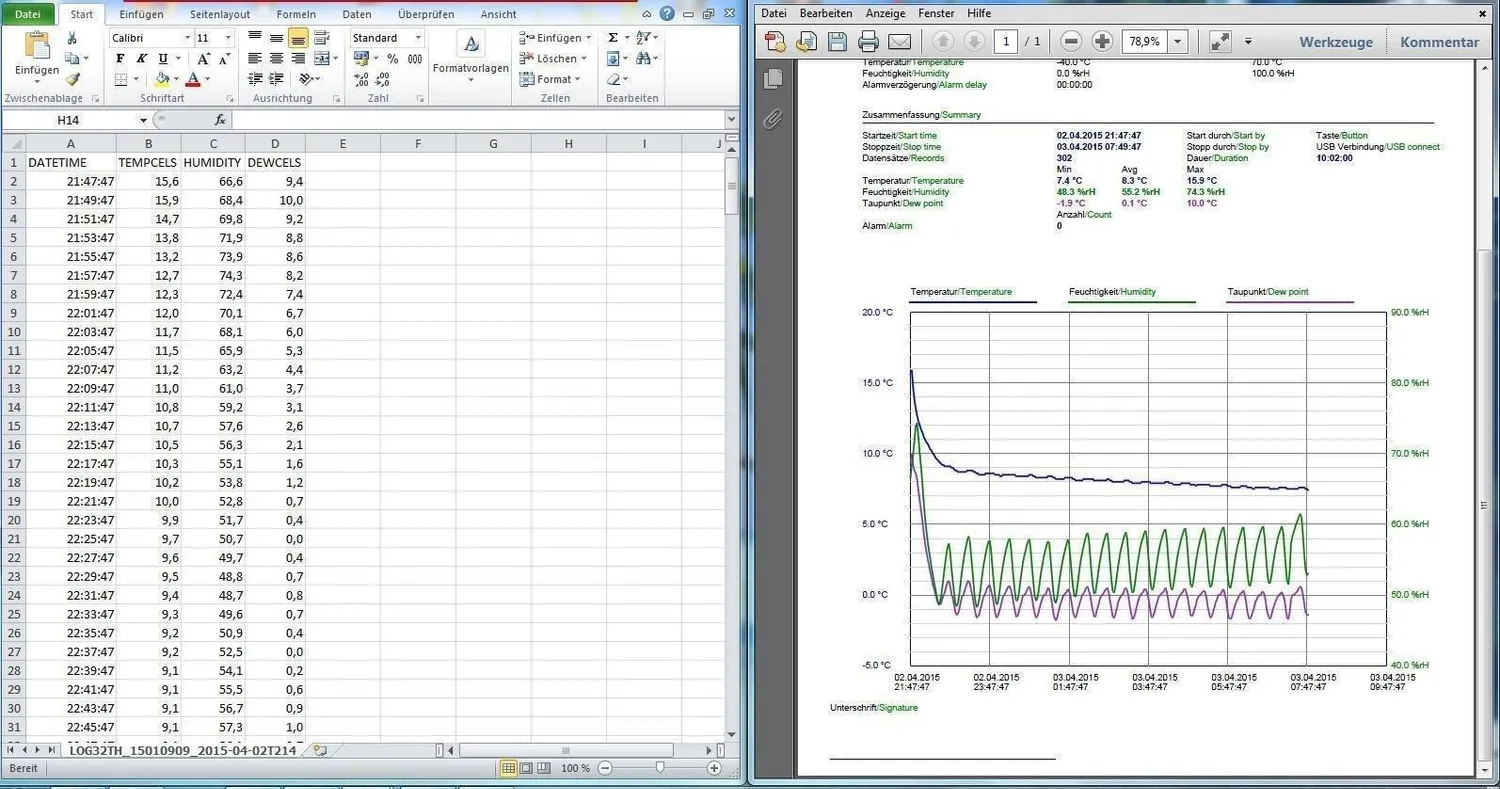Screen dimensions: 1500x789
Task: Open the Anzeige menu in PDF reader
Action: point(885,13)
